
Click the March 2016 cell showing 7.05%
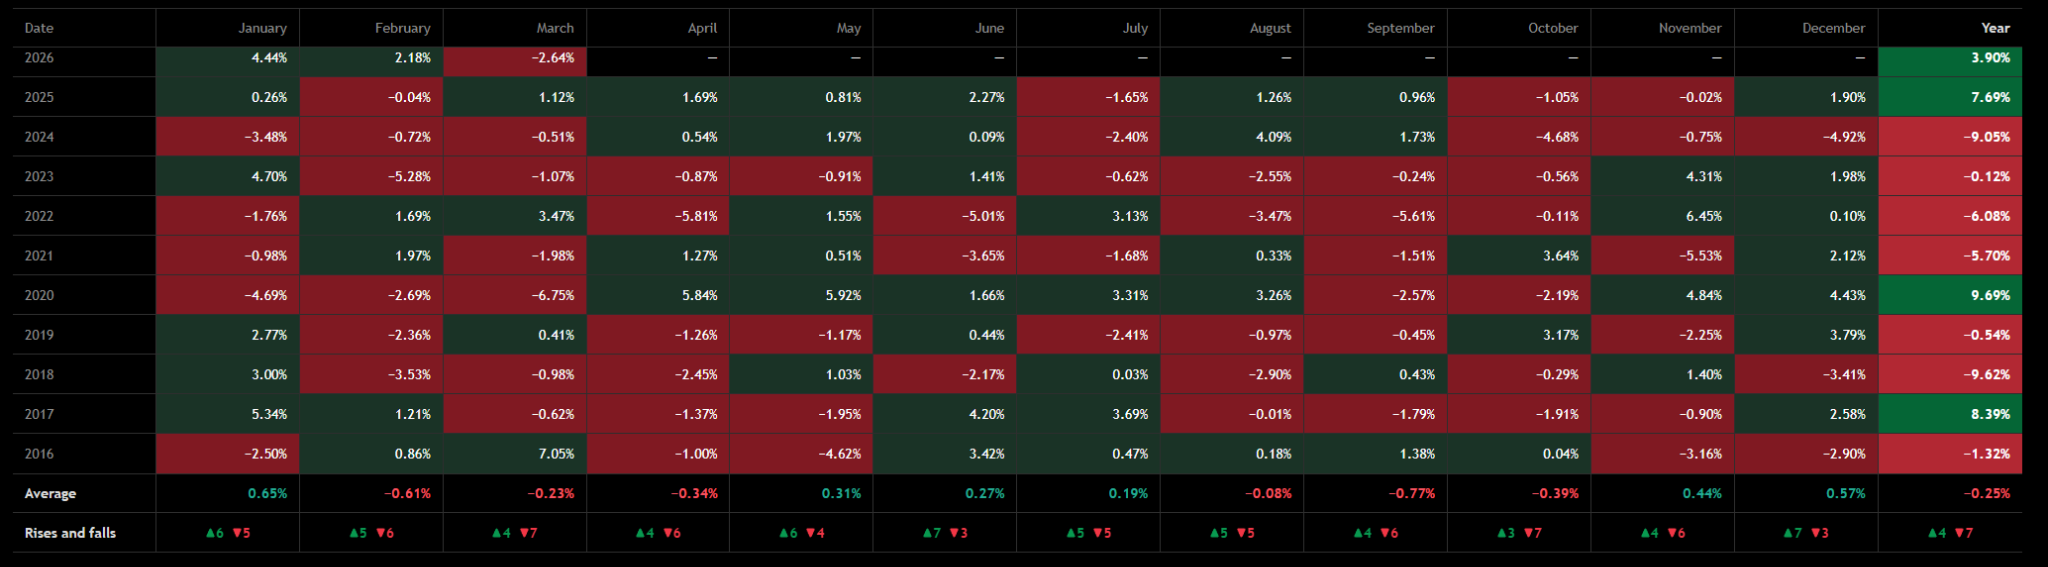coord(515,454)
